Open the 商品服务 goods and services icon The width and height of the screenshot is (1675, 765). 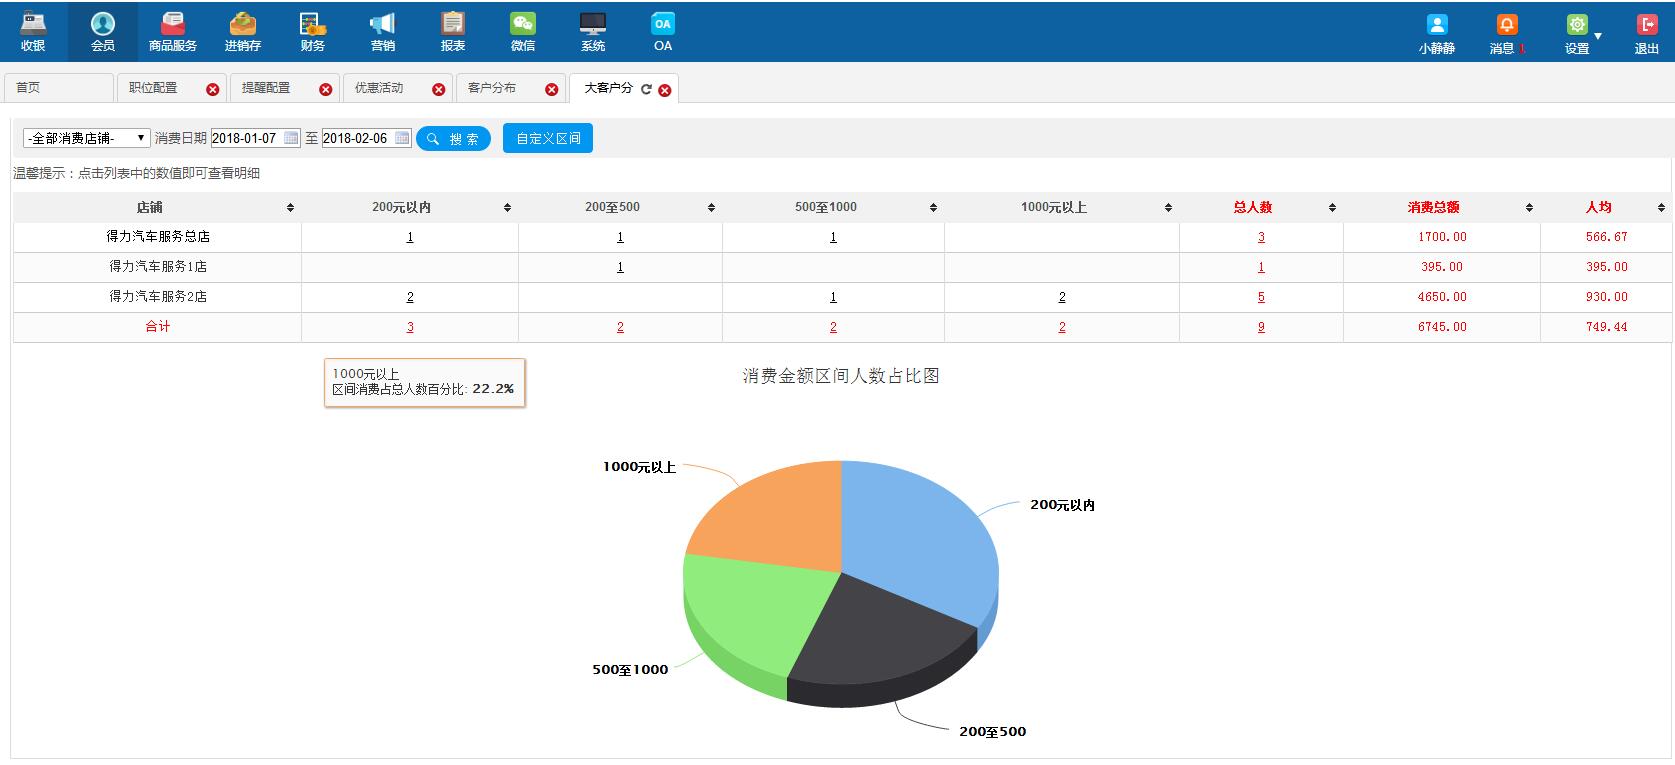coord(172,24)
